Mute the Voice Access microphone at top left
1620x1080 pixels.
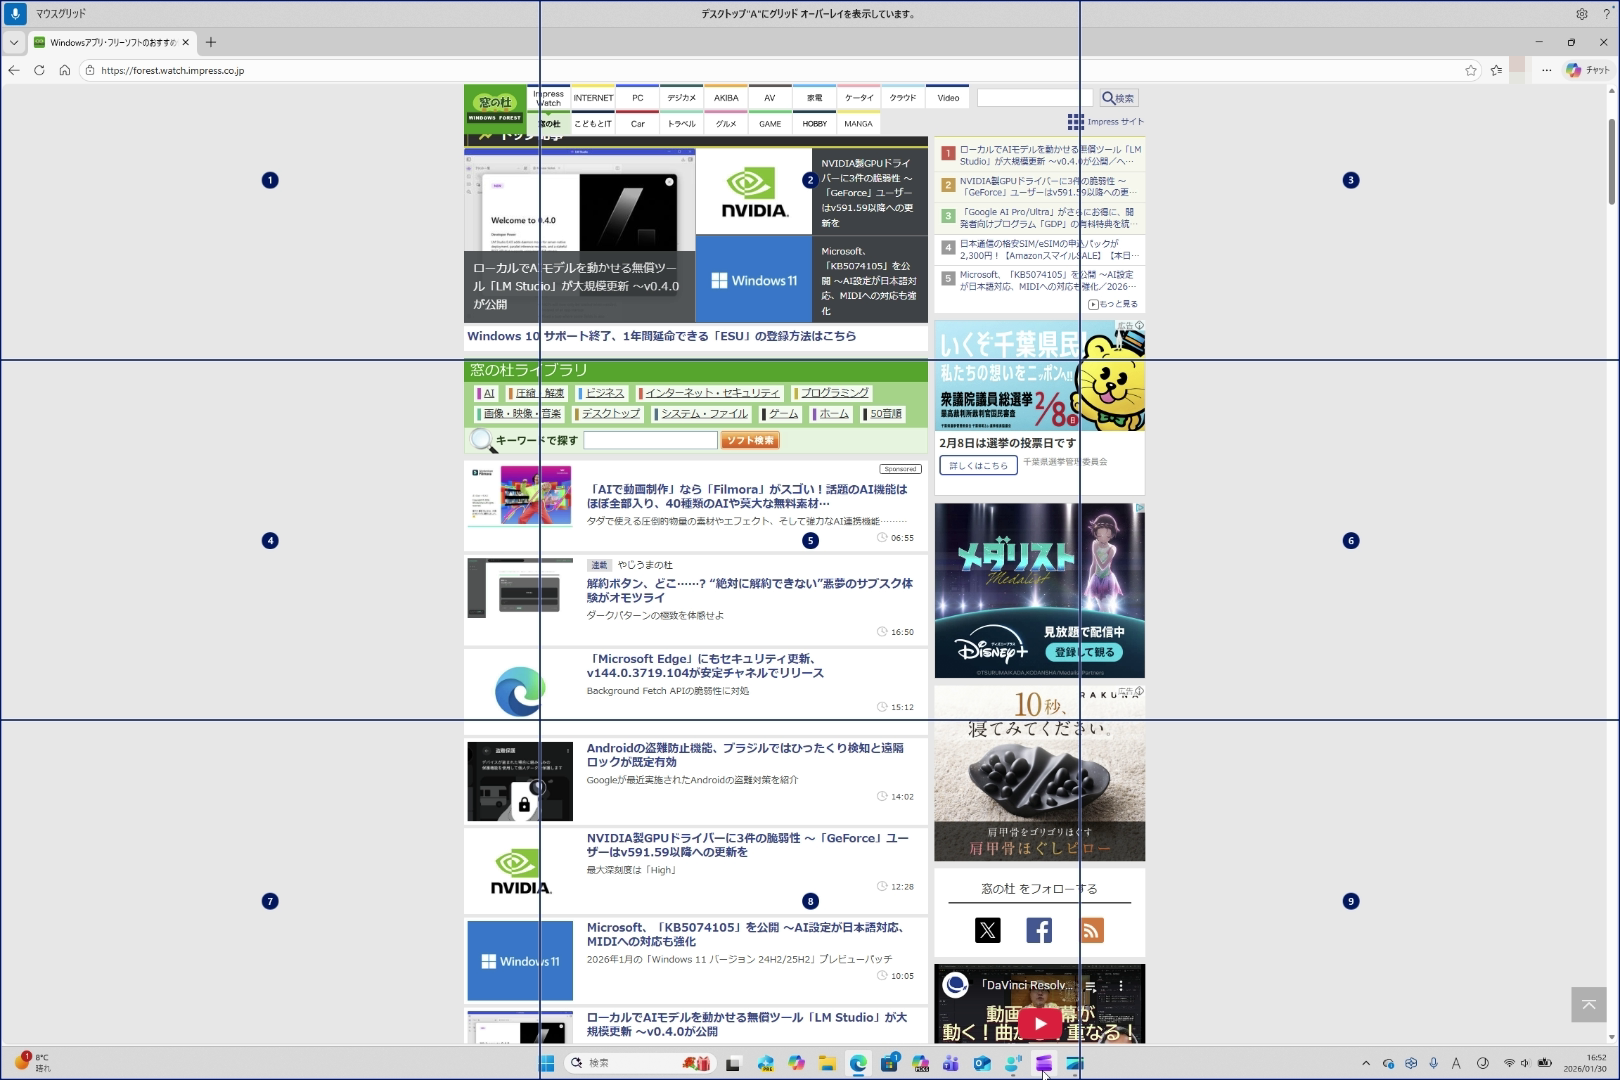[x=14, y=13]
